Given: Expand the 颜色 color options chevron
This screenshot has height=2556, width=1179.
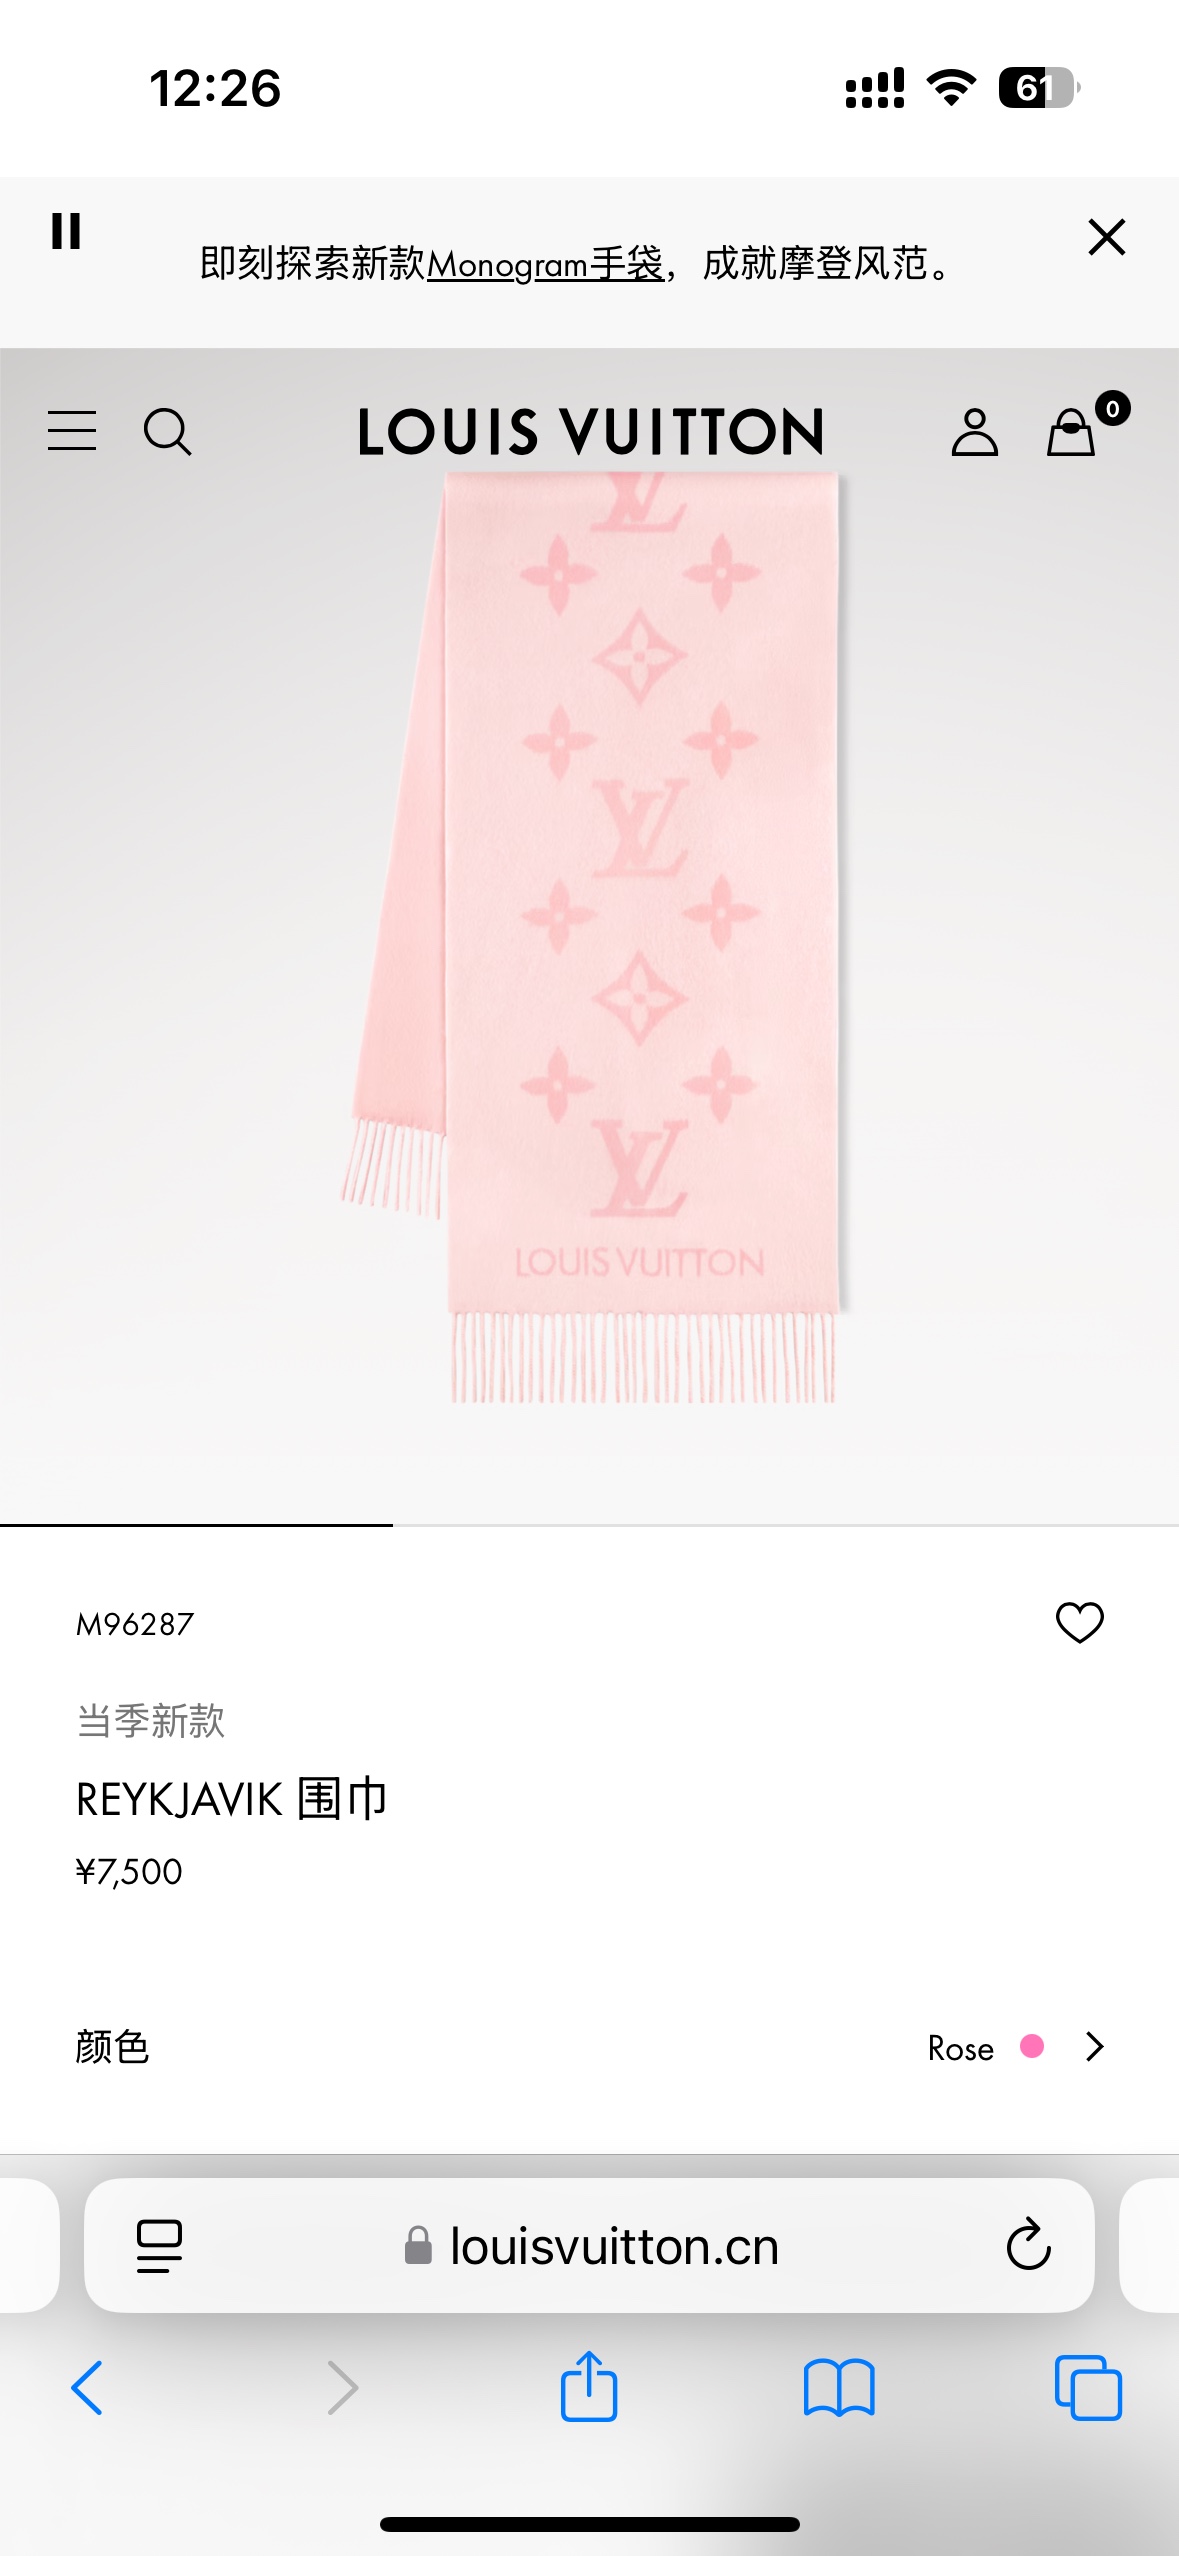Looking at the screenshot, I should coord(1095,2047).
